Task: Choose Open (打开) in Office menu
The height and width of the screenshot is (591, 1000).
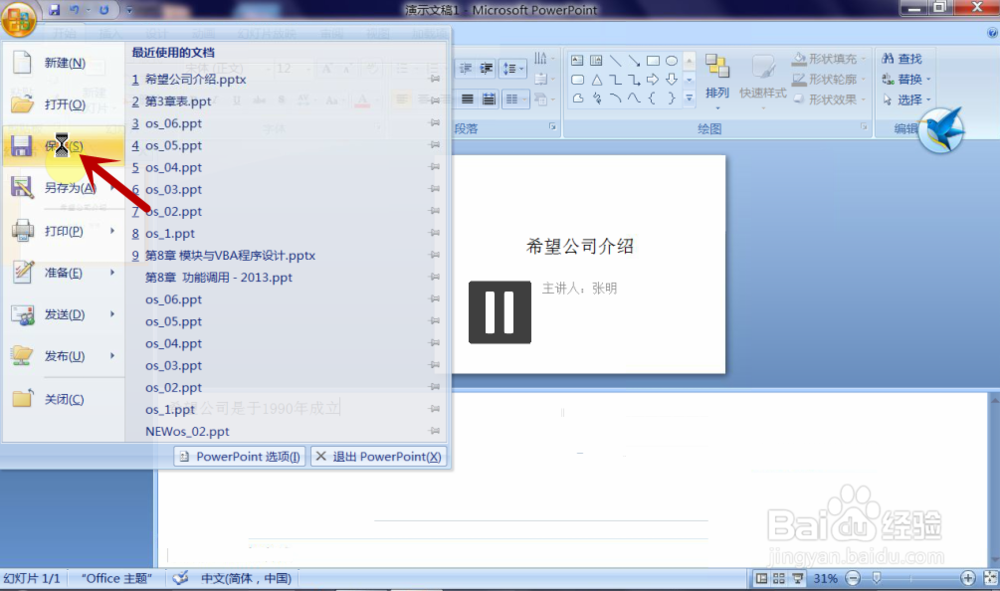Action: pos(63,105)
